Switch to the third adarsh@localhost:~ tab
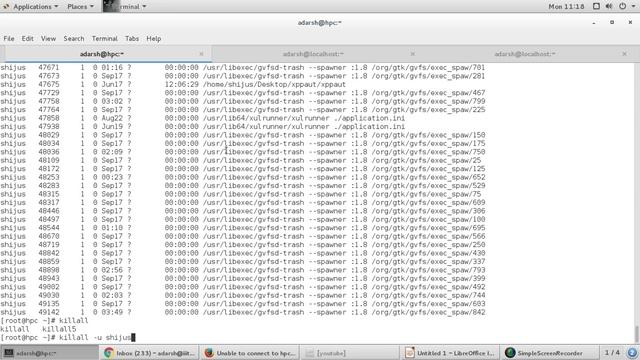Image resolution: width=640 pixels, height=360 pixels. (x=524, y=54)
